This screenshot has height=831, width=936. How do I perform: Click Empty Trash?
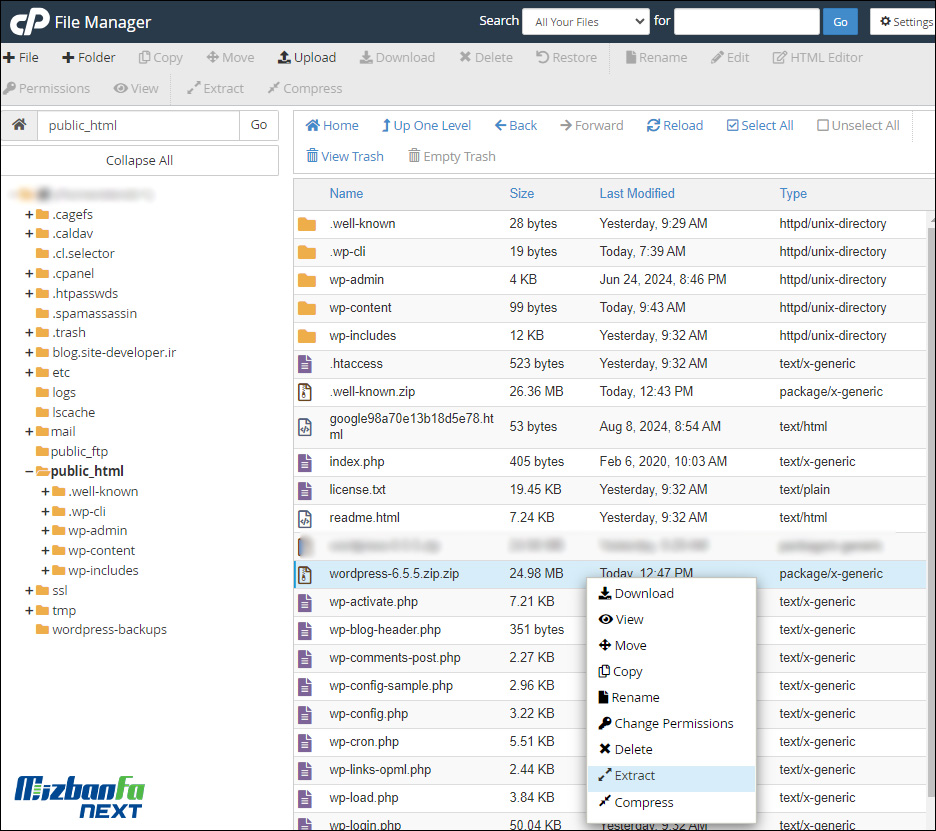[x=452, y=156]
